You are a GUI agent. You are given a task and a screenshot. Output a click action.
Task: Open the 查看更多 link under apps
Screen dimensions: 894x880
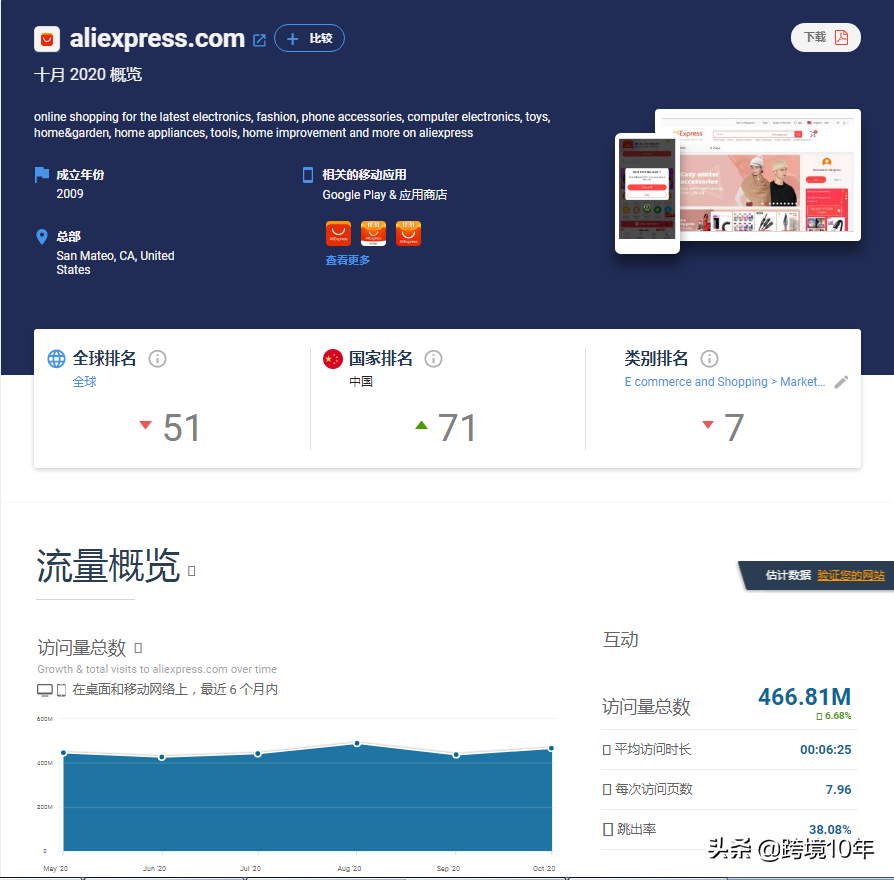click(347, 260)
